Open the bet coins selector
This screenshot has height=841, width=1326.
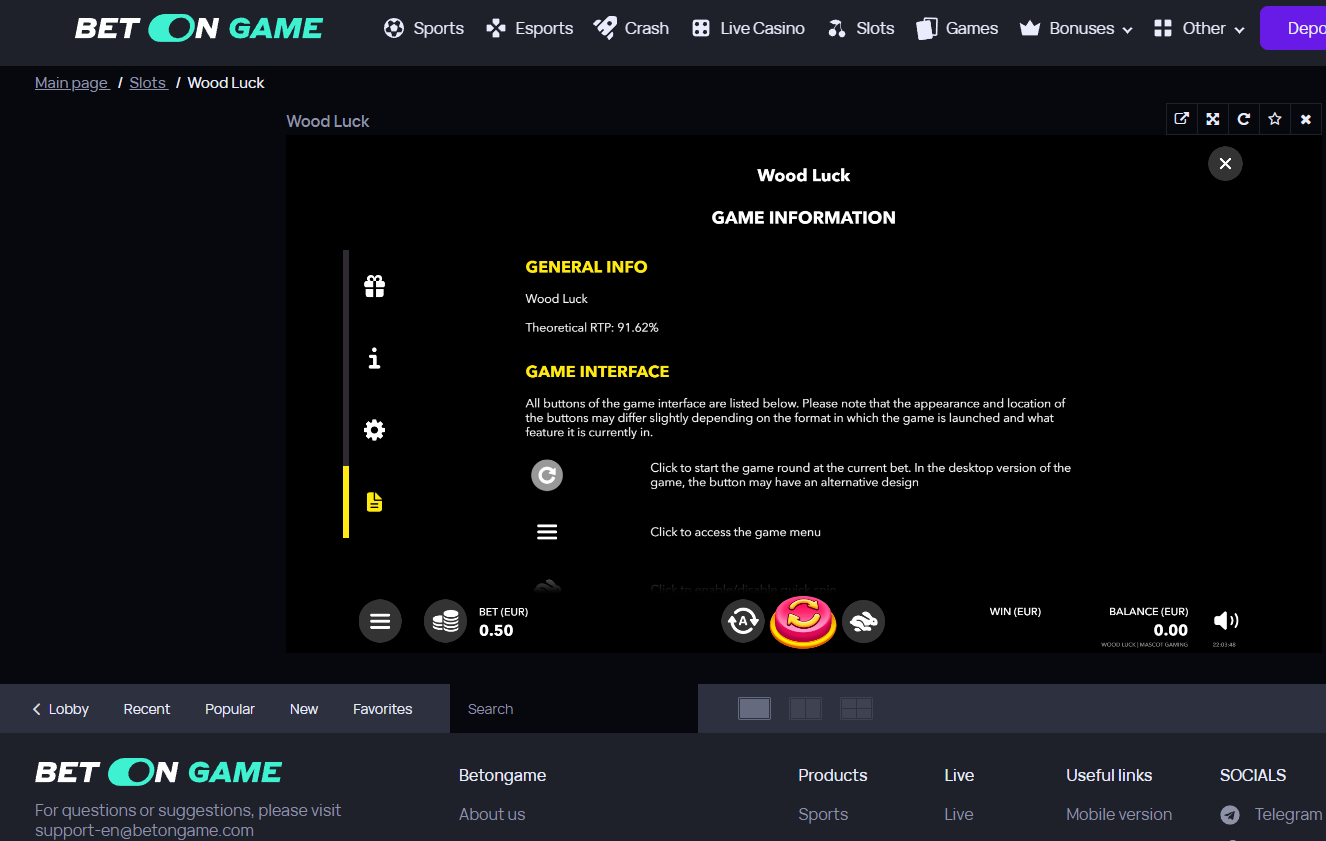(445, 621)
